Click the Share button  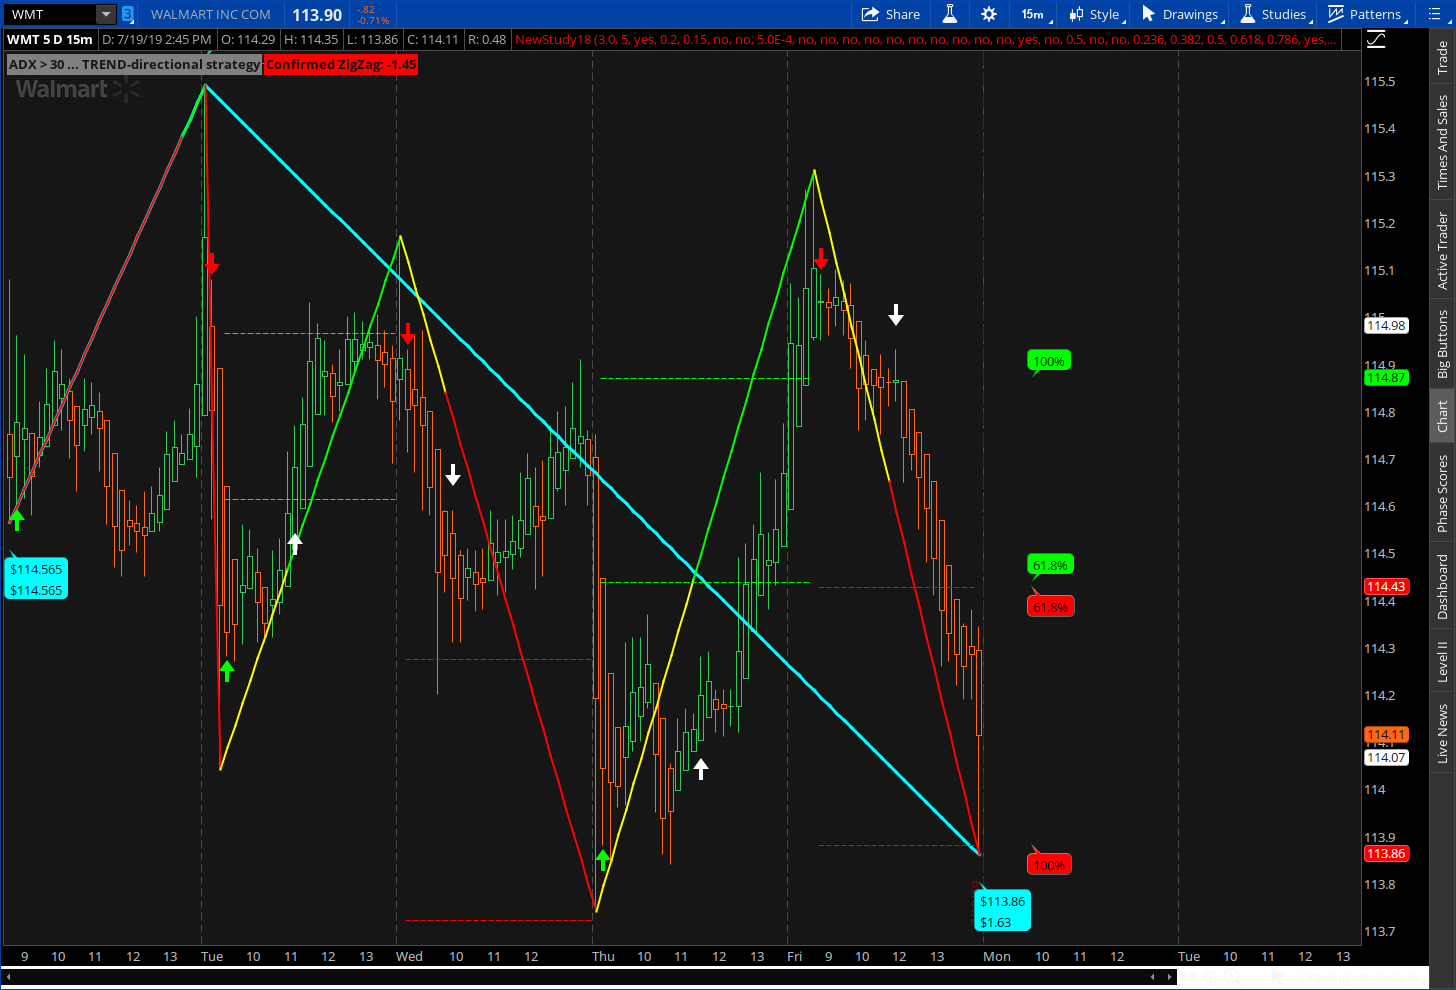coord(891,14)
